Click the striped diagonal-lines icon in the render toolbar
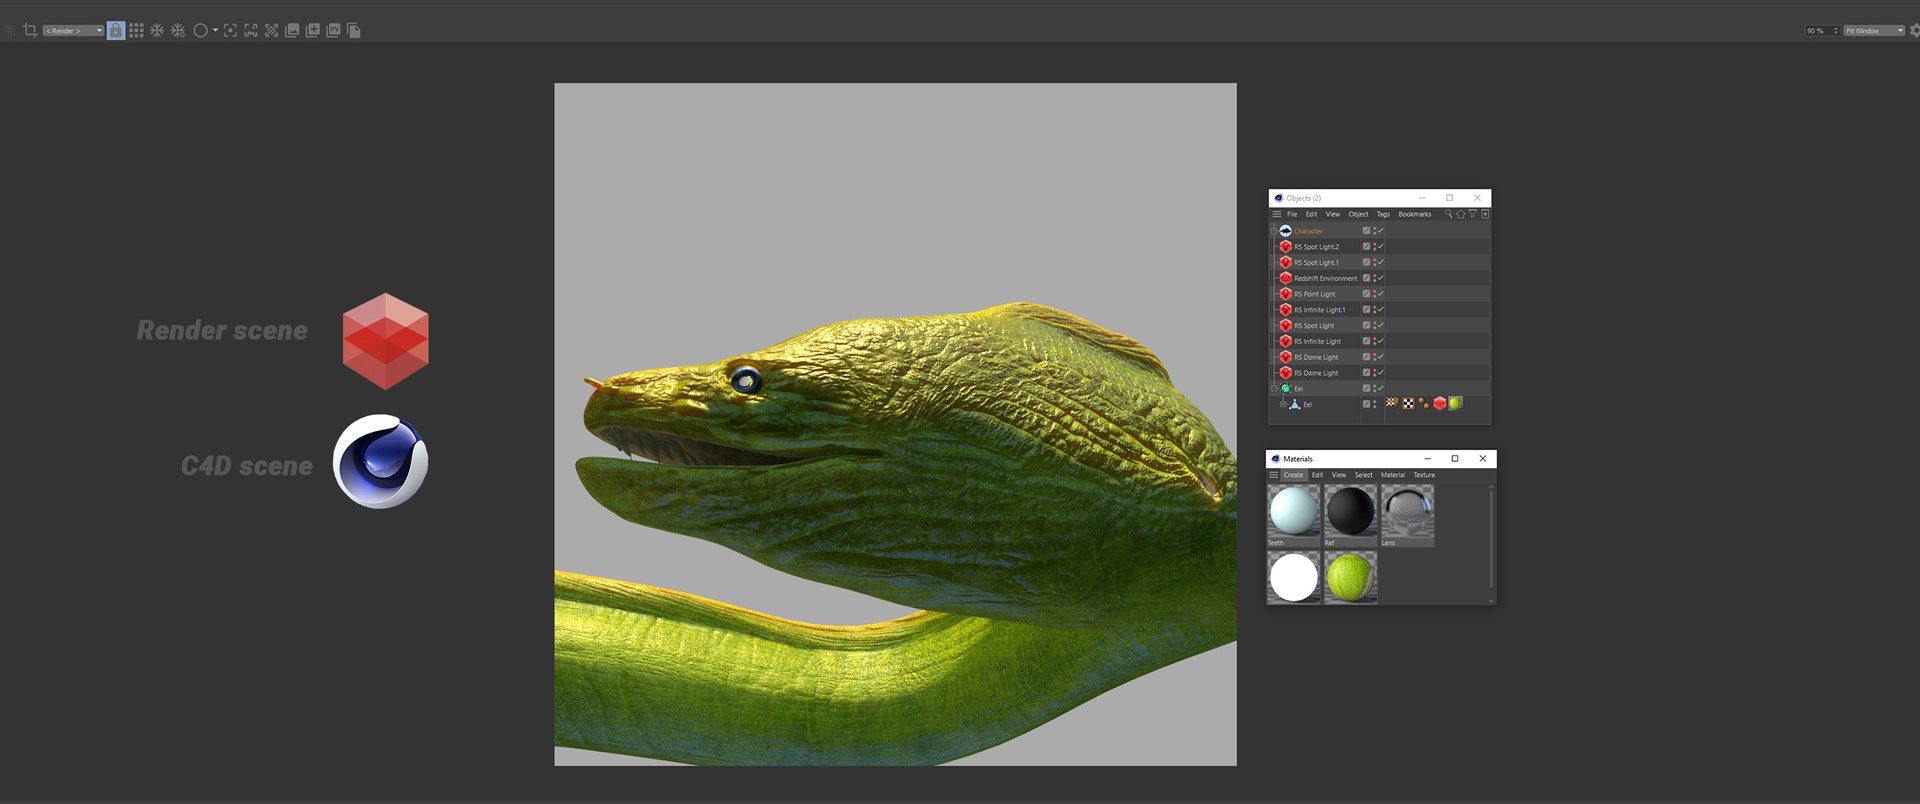1920x804 pixels. pyautogui.click(x=271, y=31)
